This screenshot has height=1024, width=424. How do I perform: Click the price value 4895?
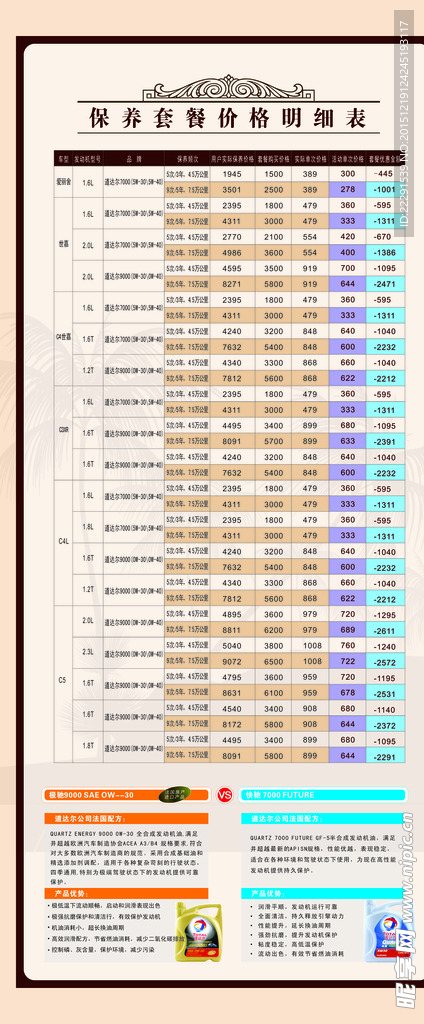coord(232,615)
